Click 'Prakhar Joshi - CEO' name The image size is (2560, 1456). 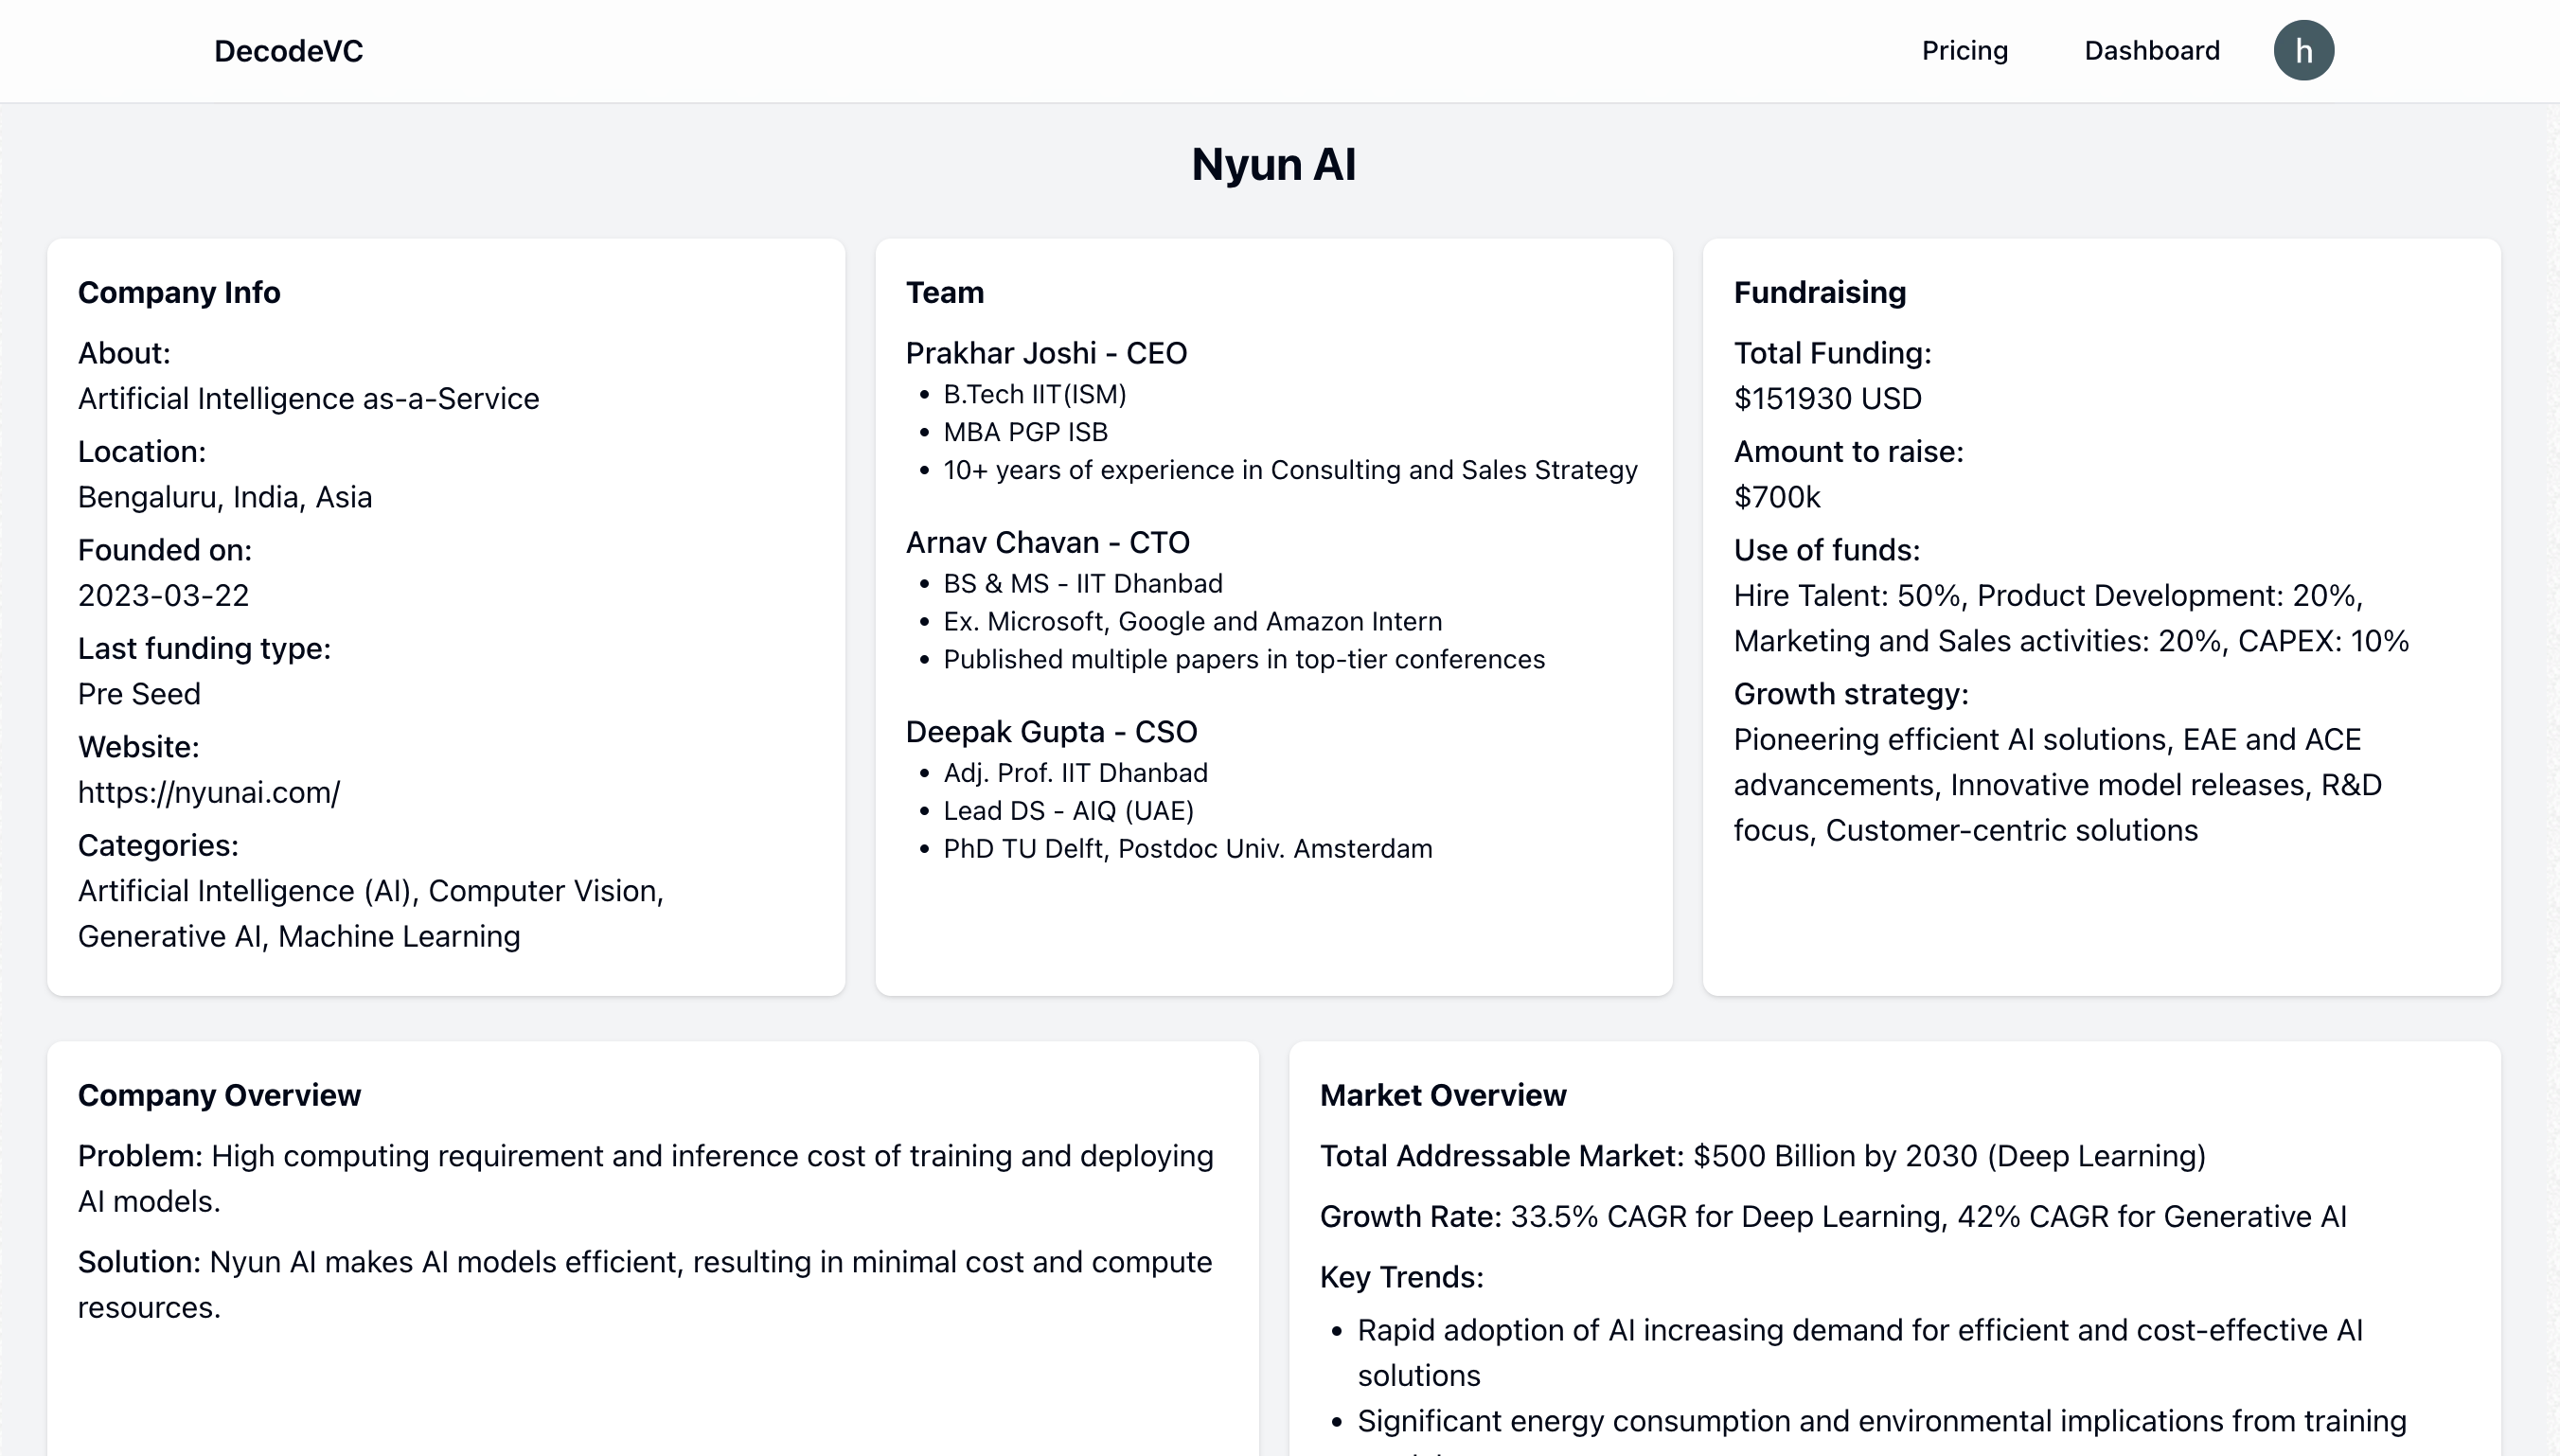pyautogui.click(x=1046, y=353)
